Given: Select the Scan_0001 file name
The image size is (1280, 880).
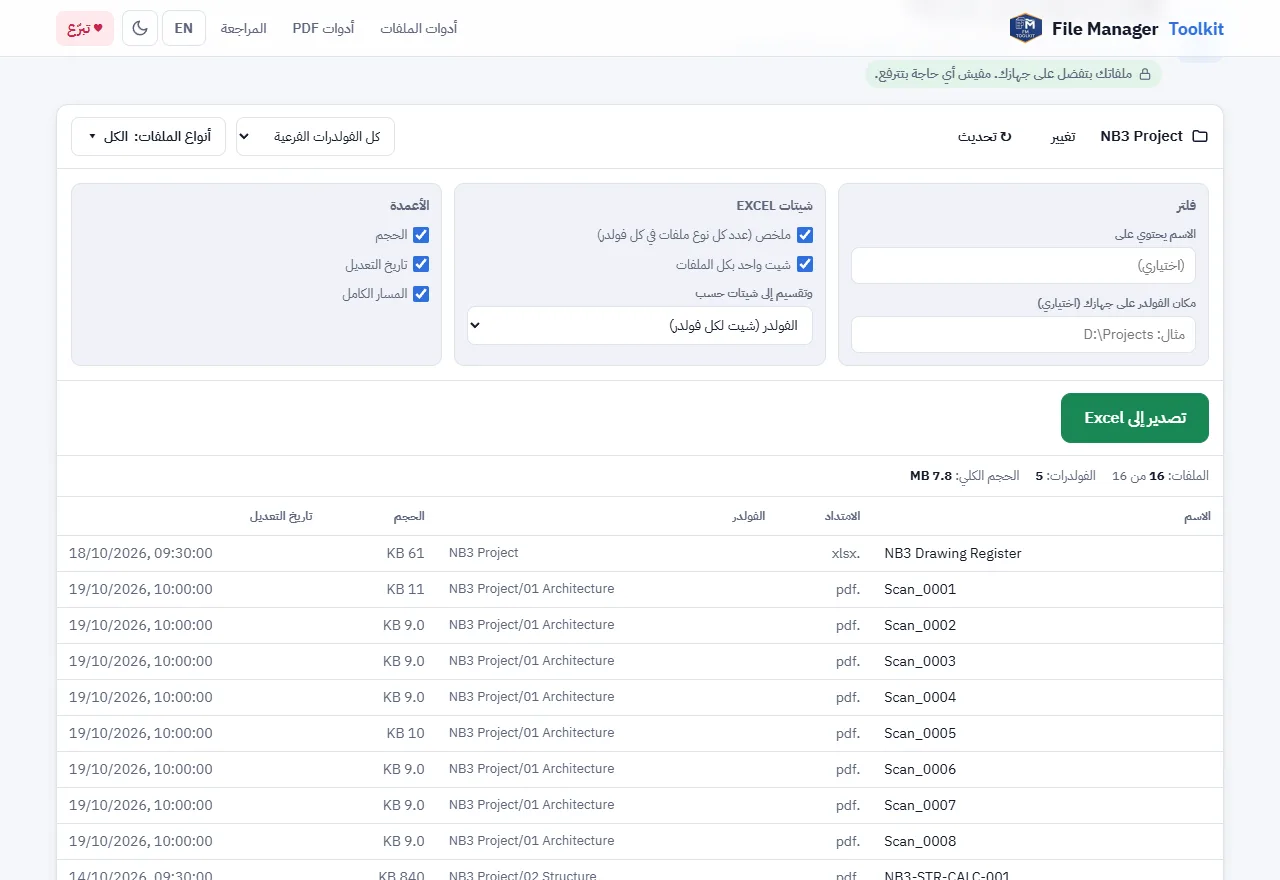Looking at the screenshot, I should 920,589.
